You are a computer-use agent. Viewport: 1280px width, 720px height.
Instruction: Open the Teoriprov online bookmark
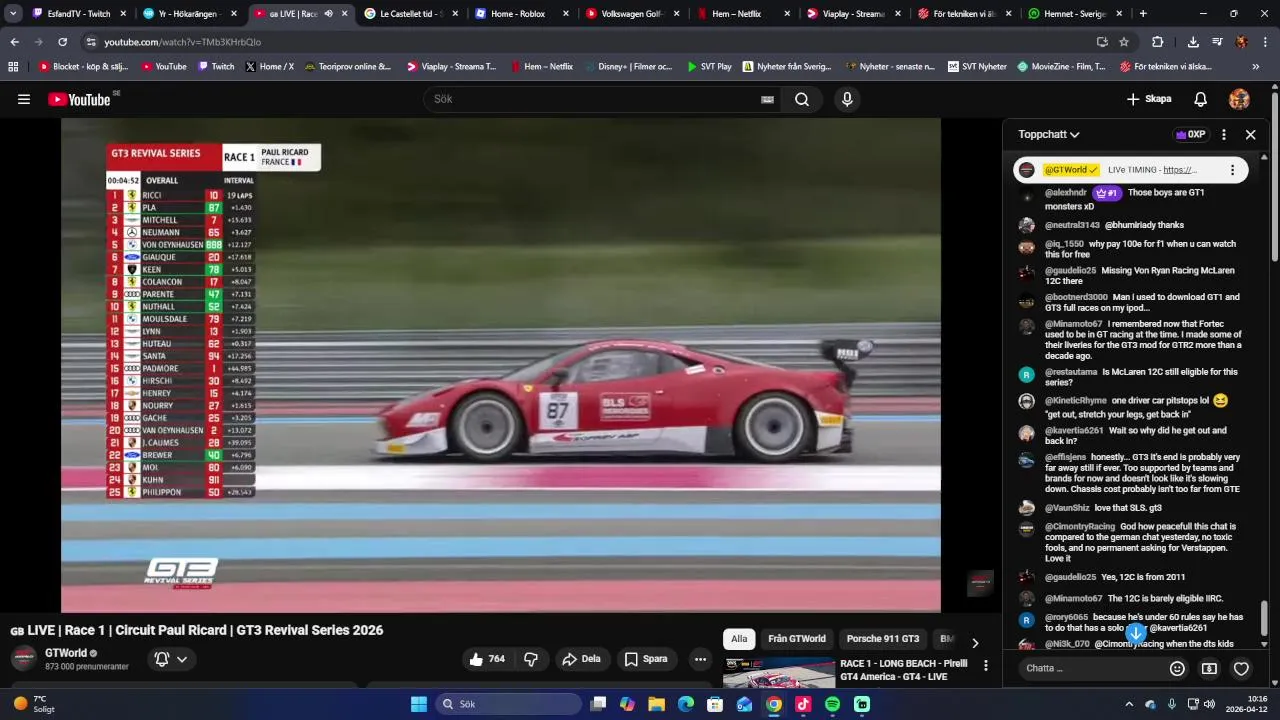347,67
